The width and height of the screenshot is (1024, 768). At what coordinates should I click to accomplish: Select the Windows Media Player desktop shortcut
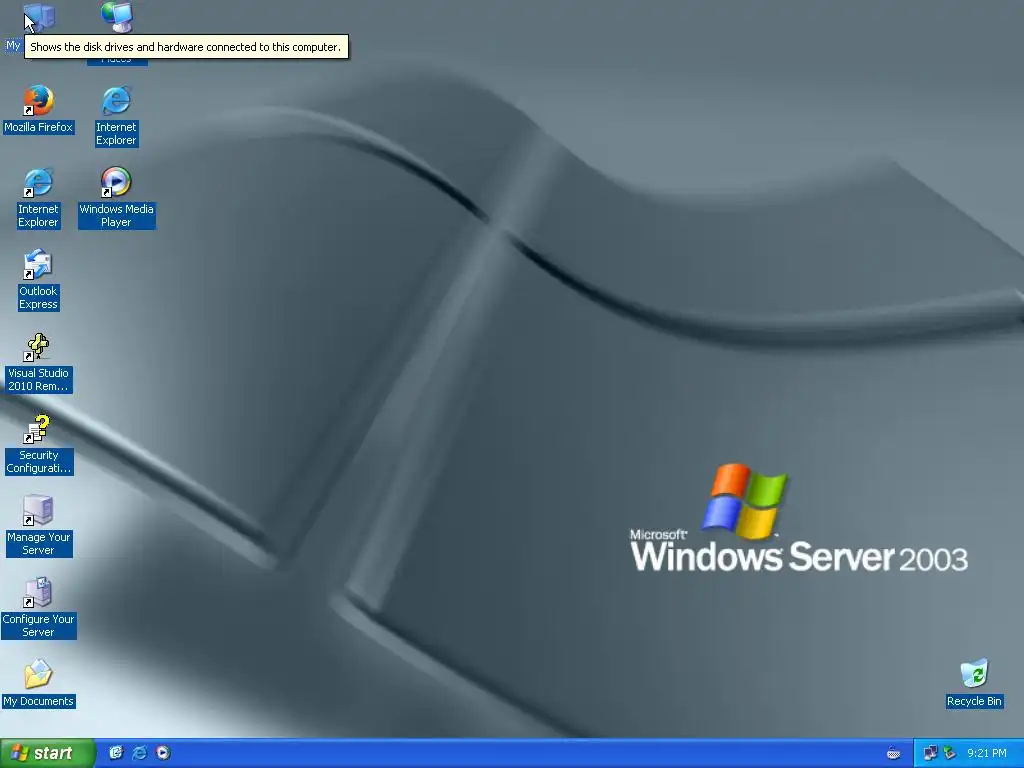pos(116,198)
